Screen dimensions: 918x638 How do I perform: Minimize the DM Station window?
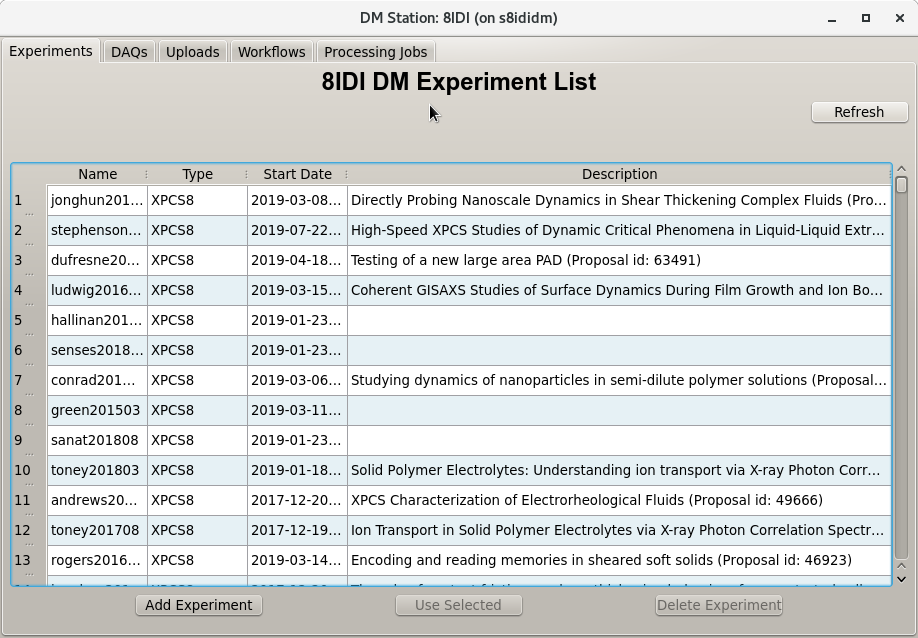(833, 18)
